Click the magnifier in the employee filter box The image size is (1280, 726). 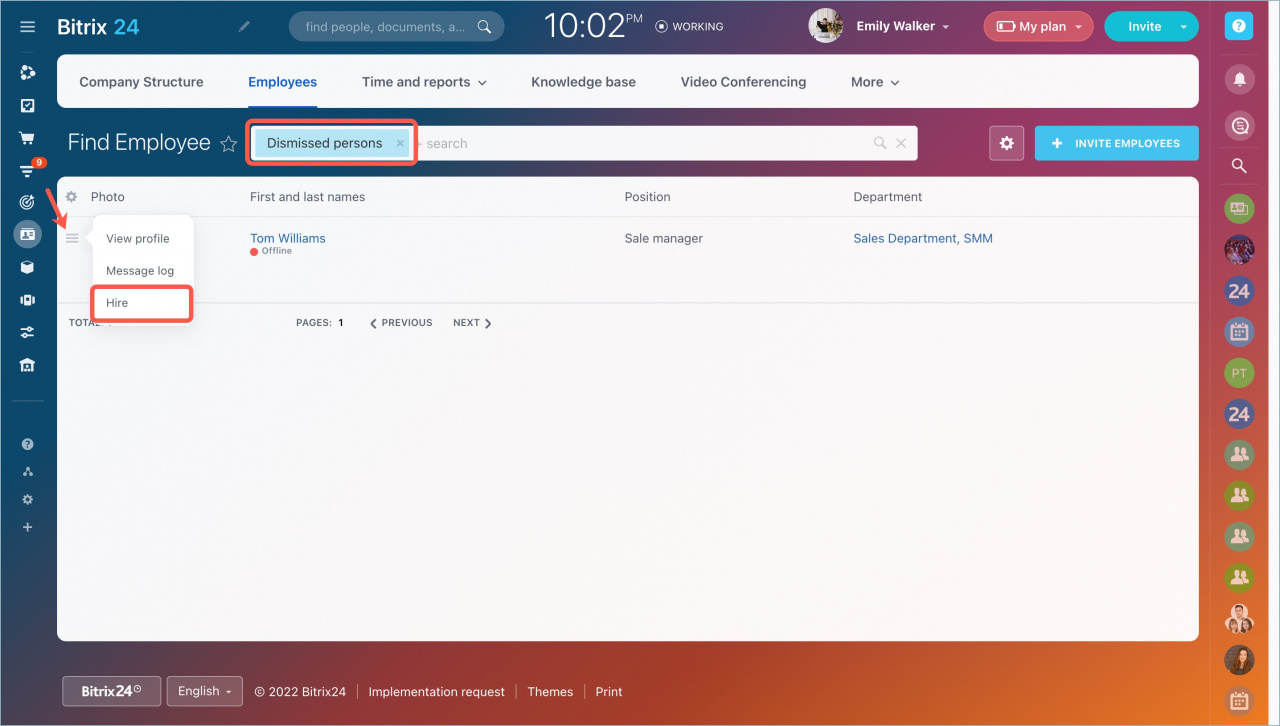880,143
